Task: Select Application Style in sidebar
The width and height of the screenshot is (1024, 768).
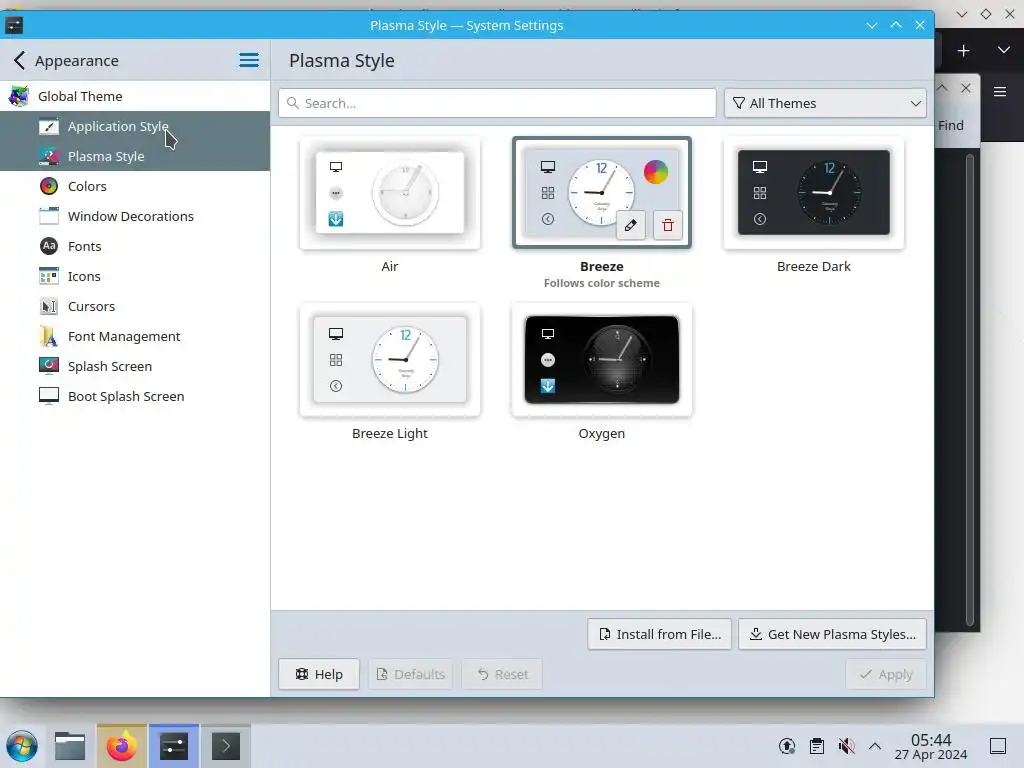Action: [x=135, y=126]
